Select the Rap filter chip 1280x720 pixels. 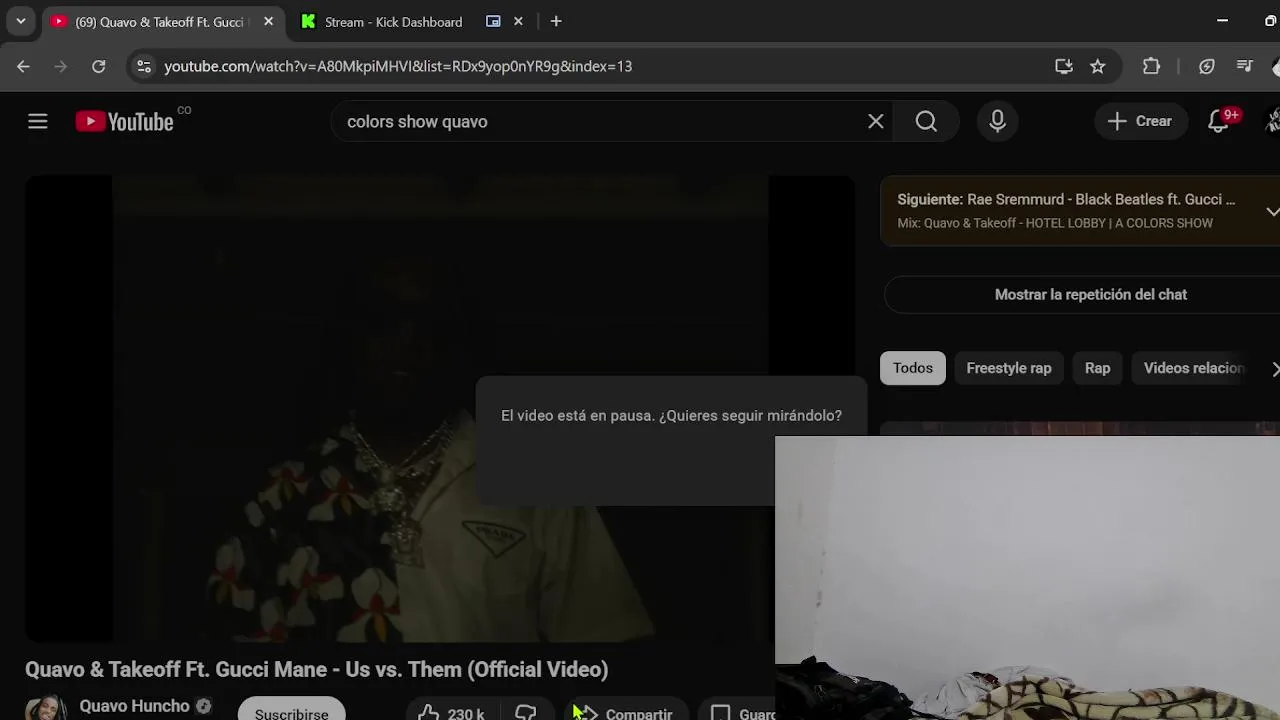(x=1097, y=368)
